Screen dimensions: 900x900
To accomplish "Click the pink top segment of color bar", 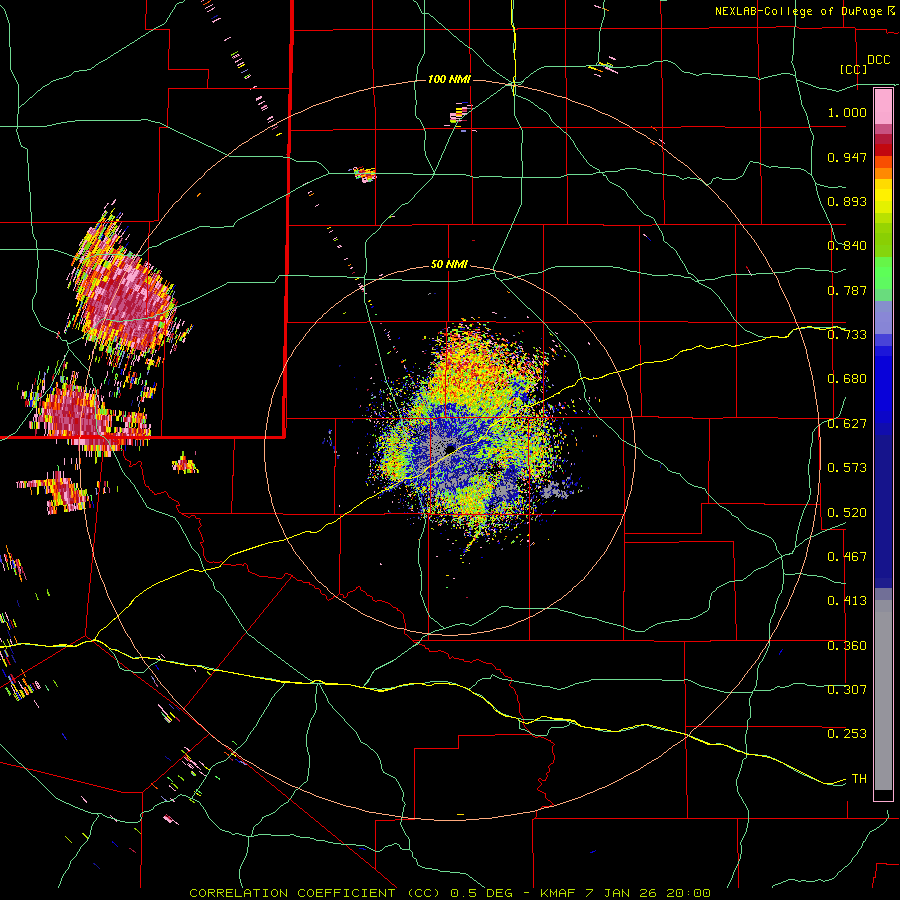I will point(883,107).
